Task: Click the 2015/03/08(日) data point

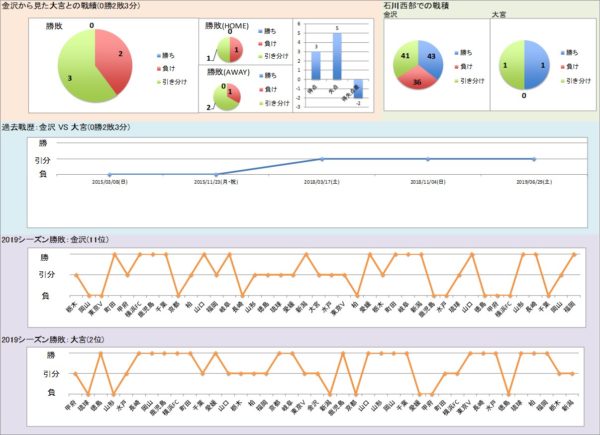Action: [109, 174]
